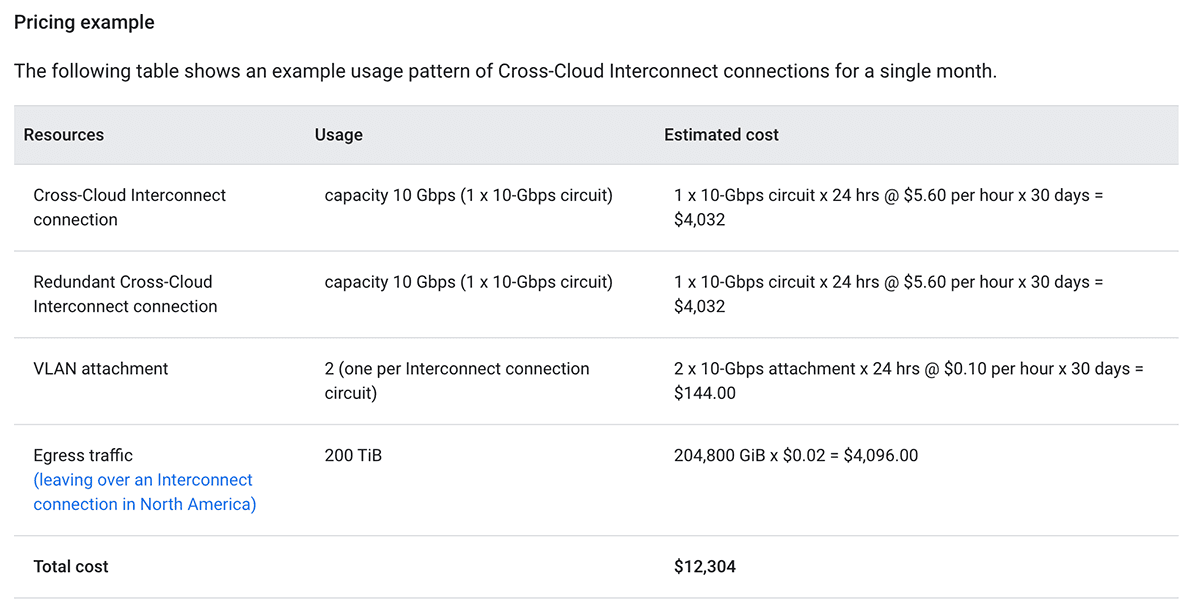Click the VLAN attachment resource cell

point(101,369)
